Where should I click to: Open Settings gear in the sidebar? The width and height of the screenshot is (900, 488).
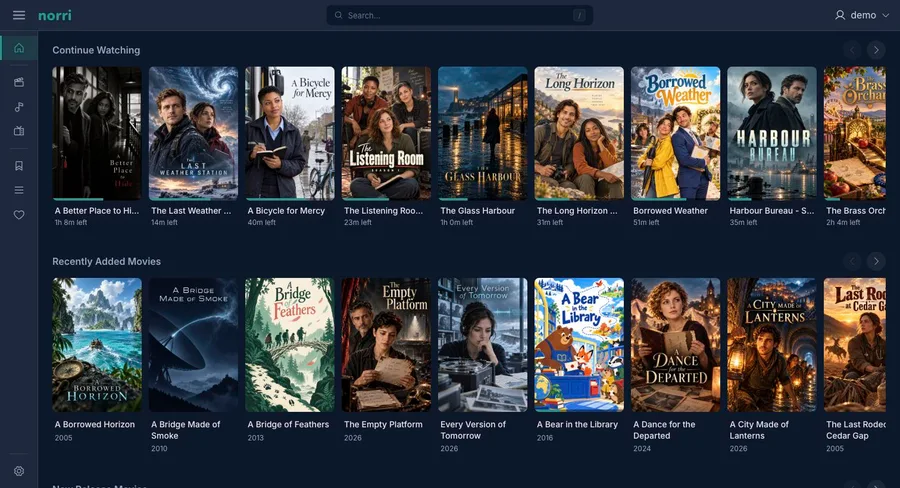[19, 471]
